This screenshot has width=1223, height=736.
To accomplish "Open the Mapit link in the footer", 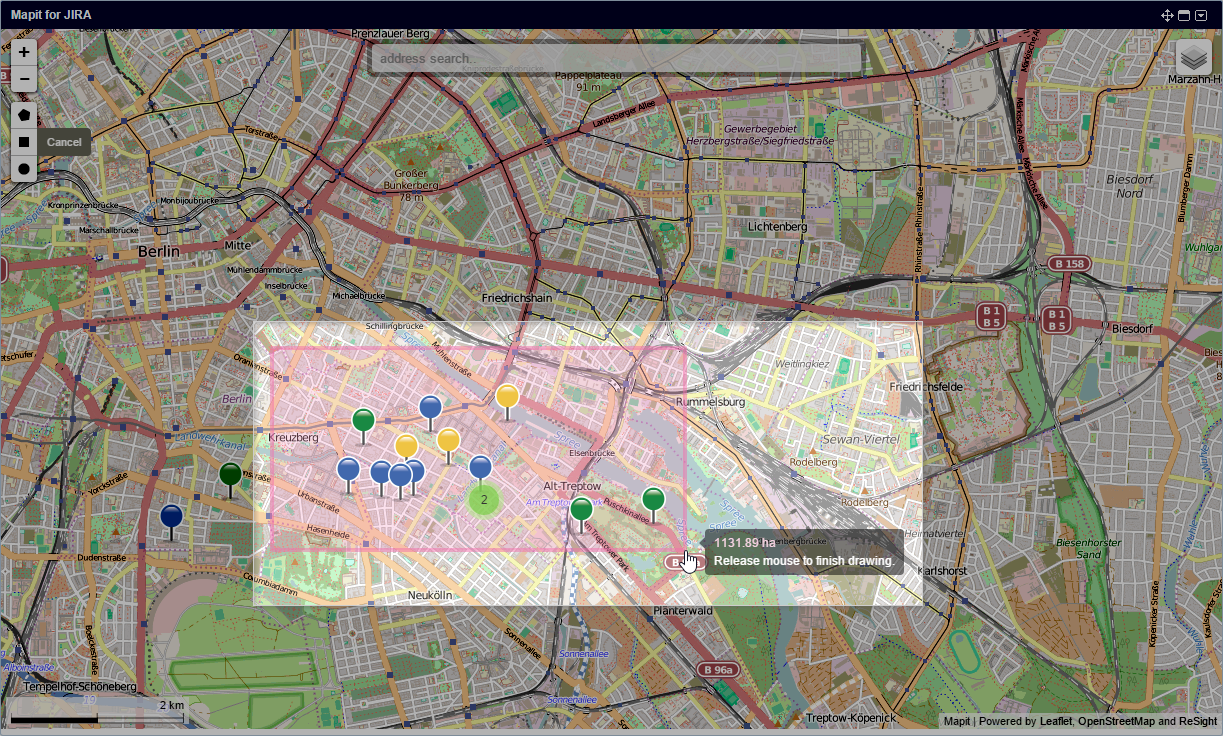I will click(957, 721).
